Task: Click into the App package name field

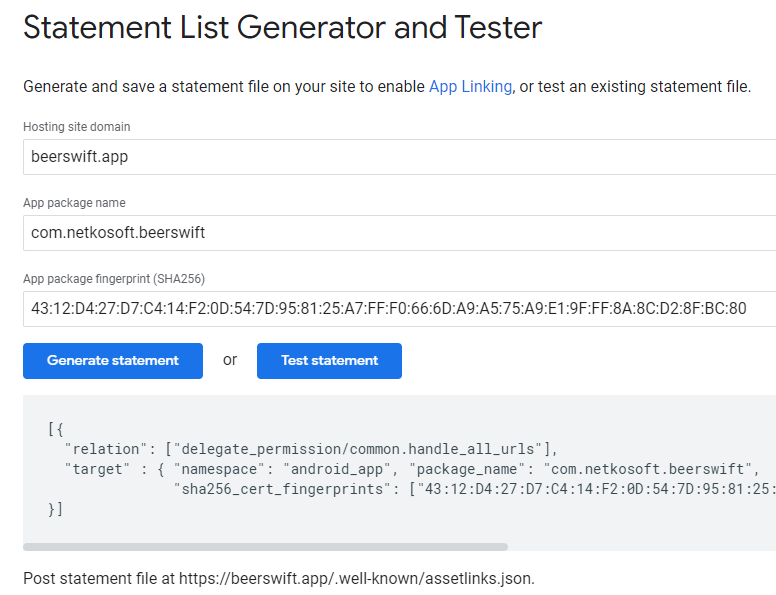Action: point(400,233)
